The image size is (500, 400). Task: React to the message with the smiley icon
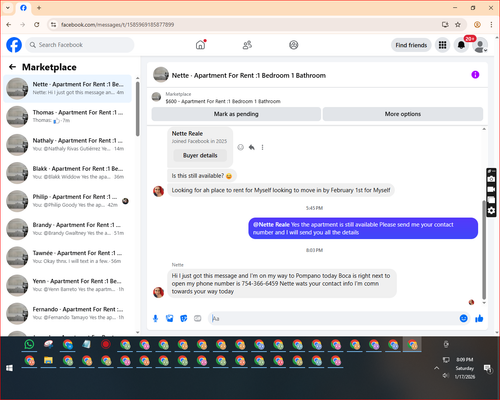[x=240, y=147]
